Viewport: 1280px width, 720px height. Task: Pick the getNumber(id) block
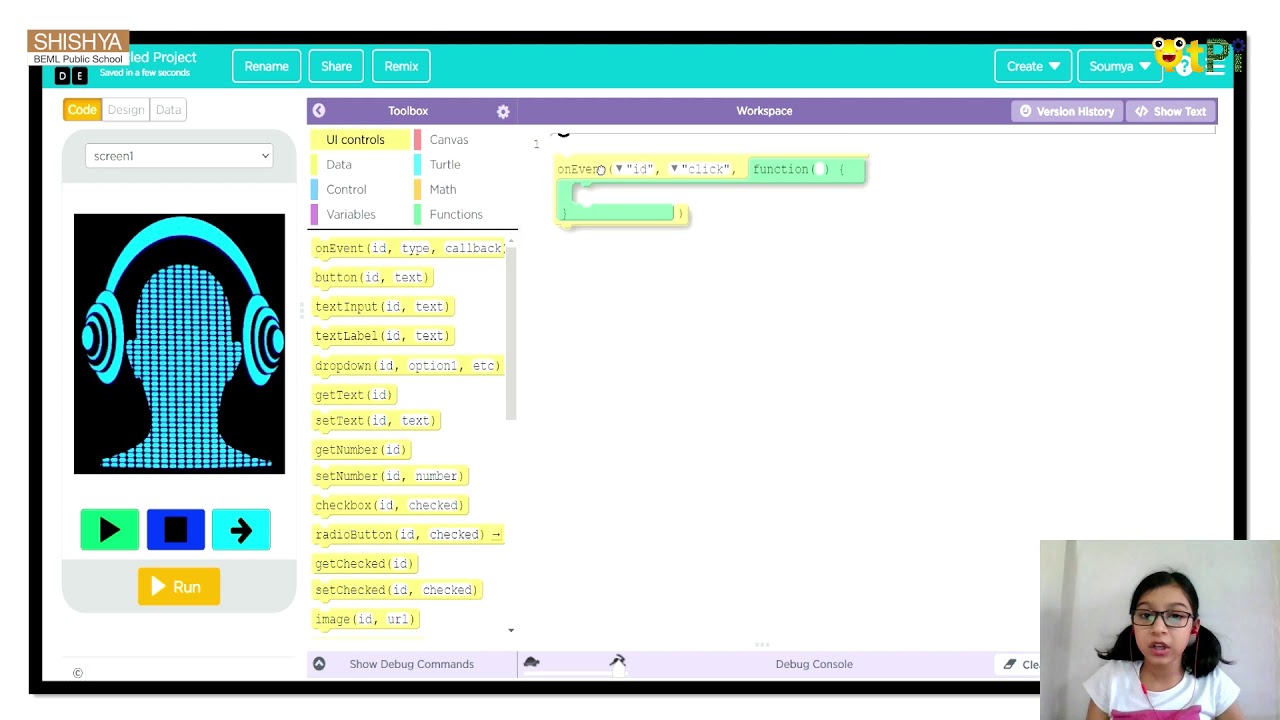360,450
